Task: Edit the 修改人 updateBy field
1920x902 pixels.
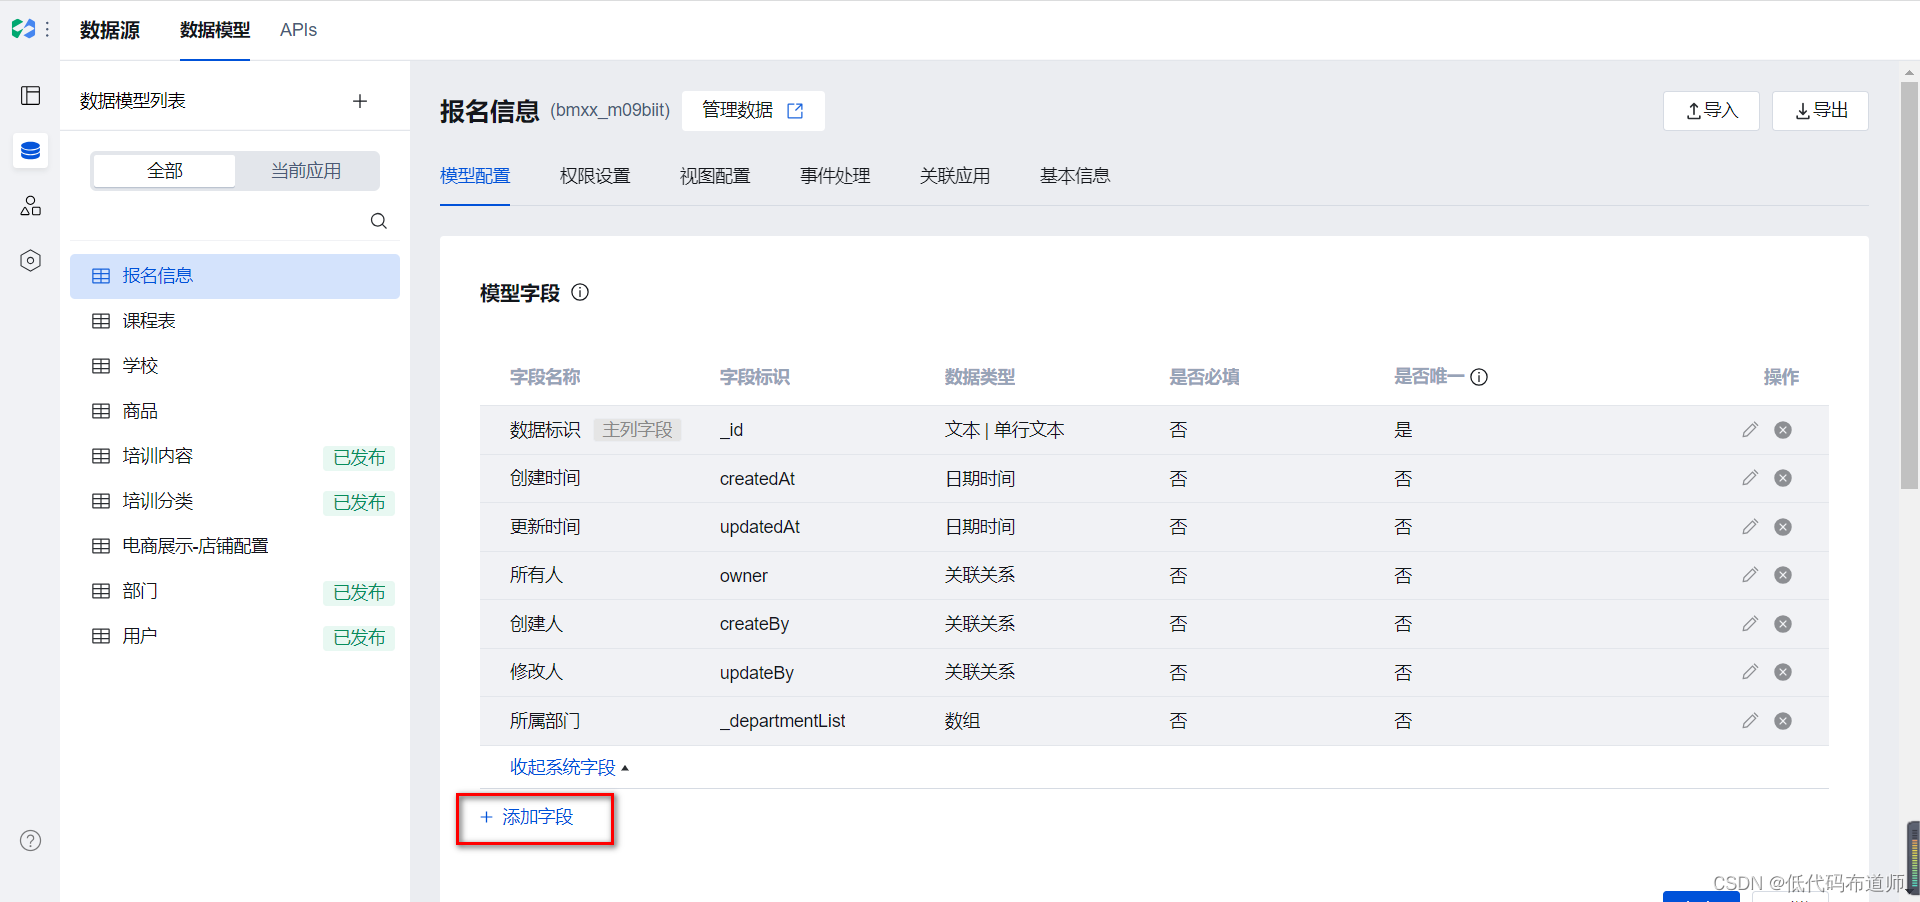Action: [1750, 672]
